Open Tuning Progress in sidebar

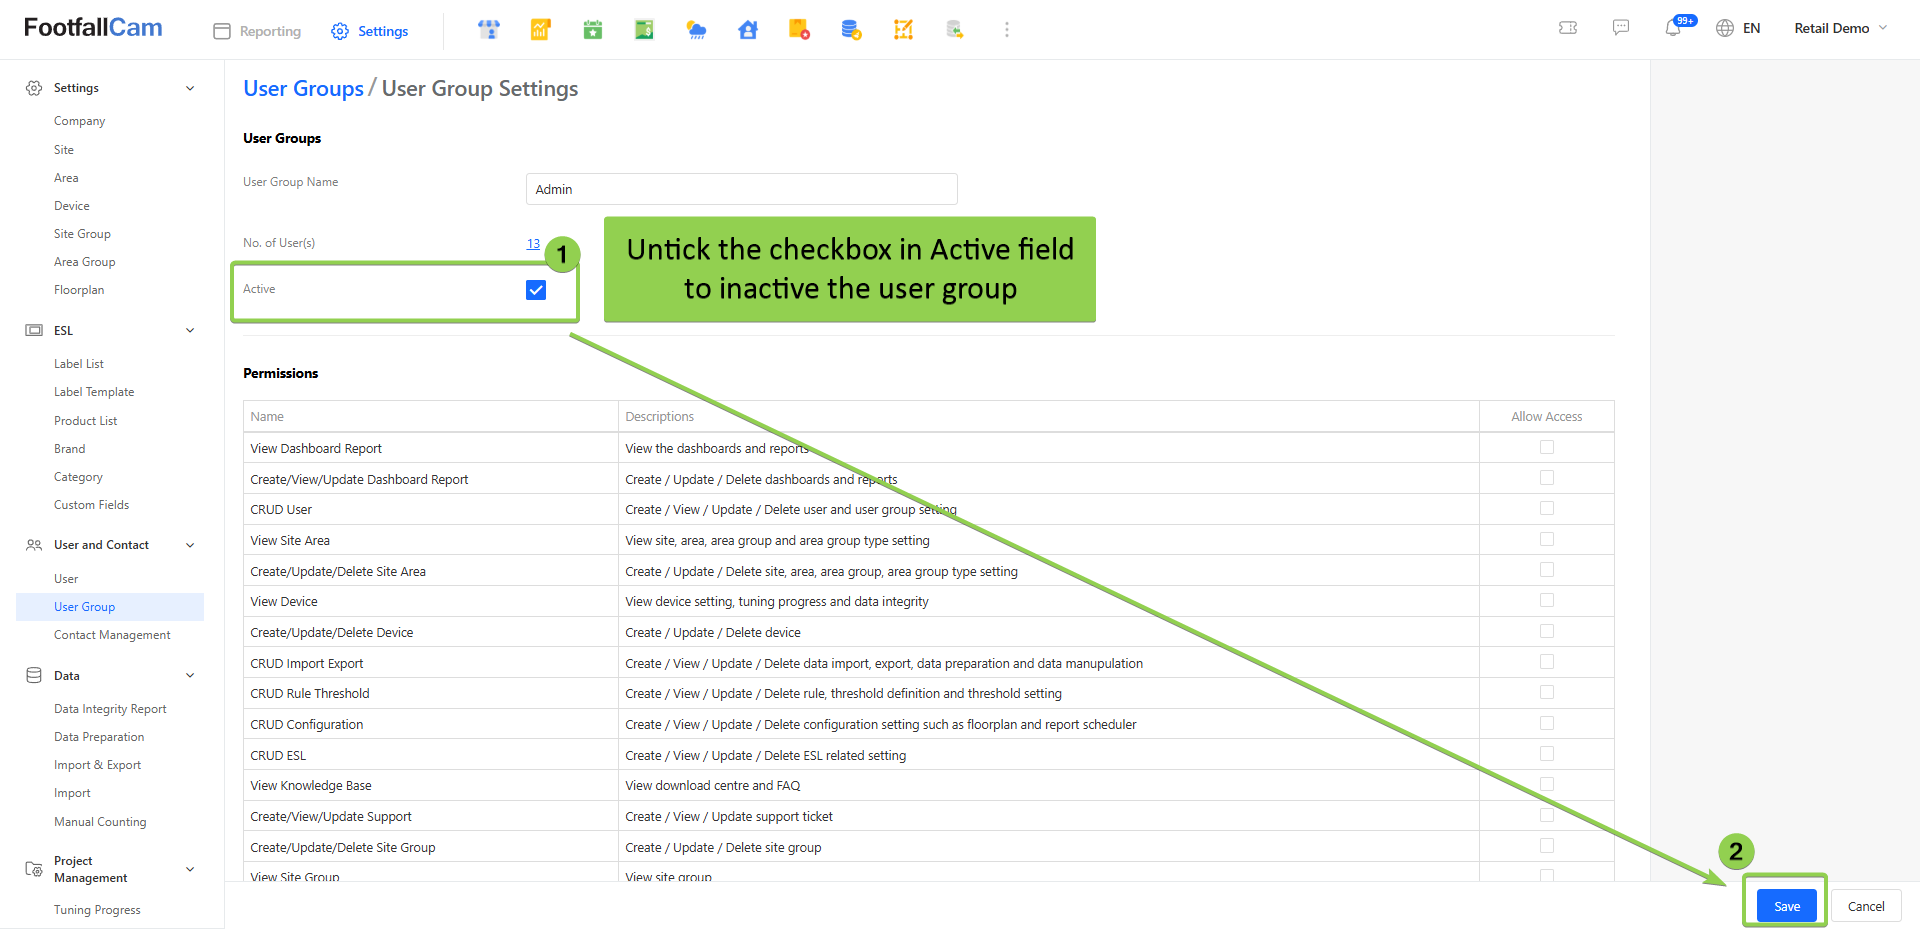point(97,910)
